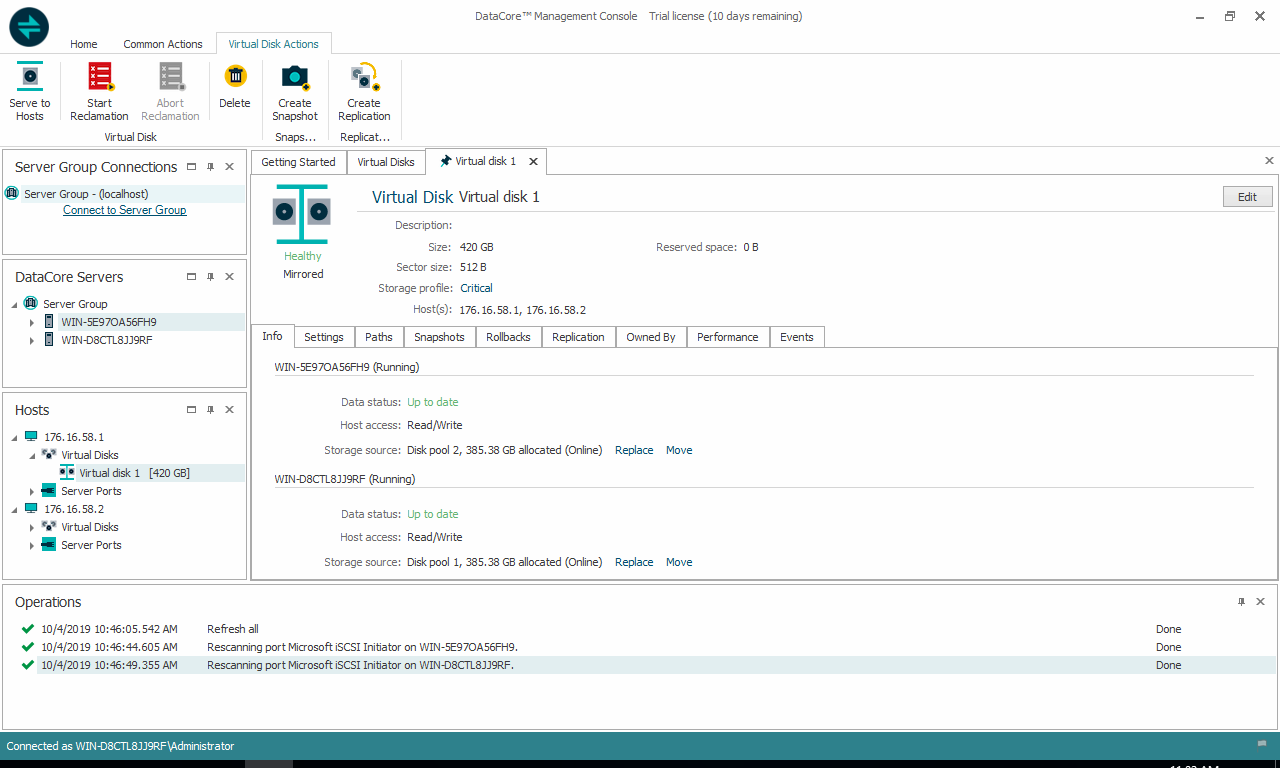
Task: Click the large mirrored virtual disk icon
Action: click(x=302, y=213)
